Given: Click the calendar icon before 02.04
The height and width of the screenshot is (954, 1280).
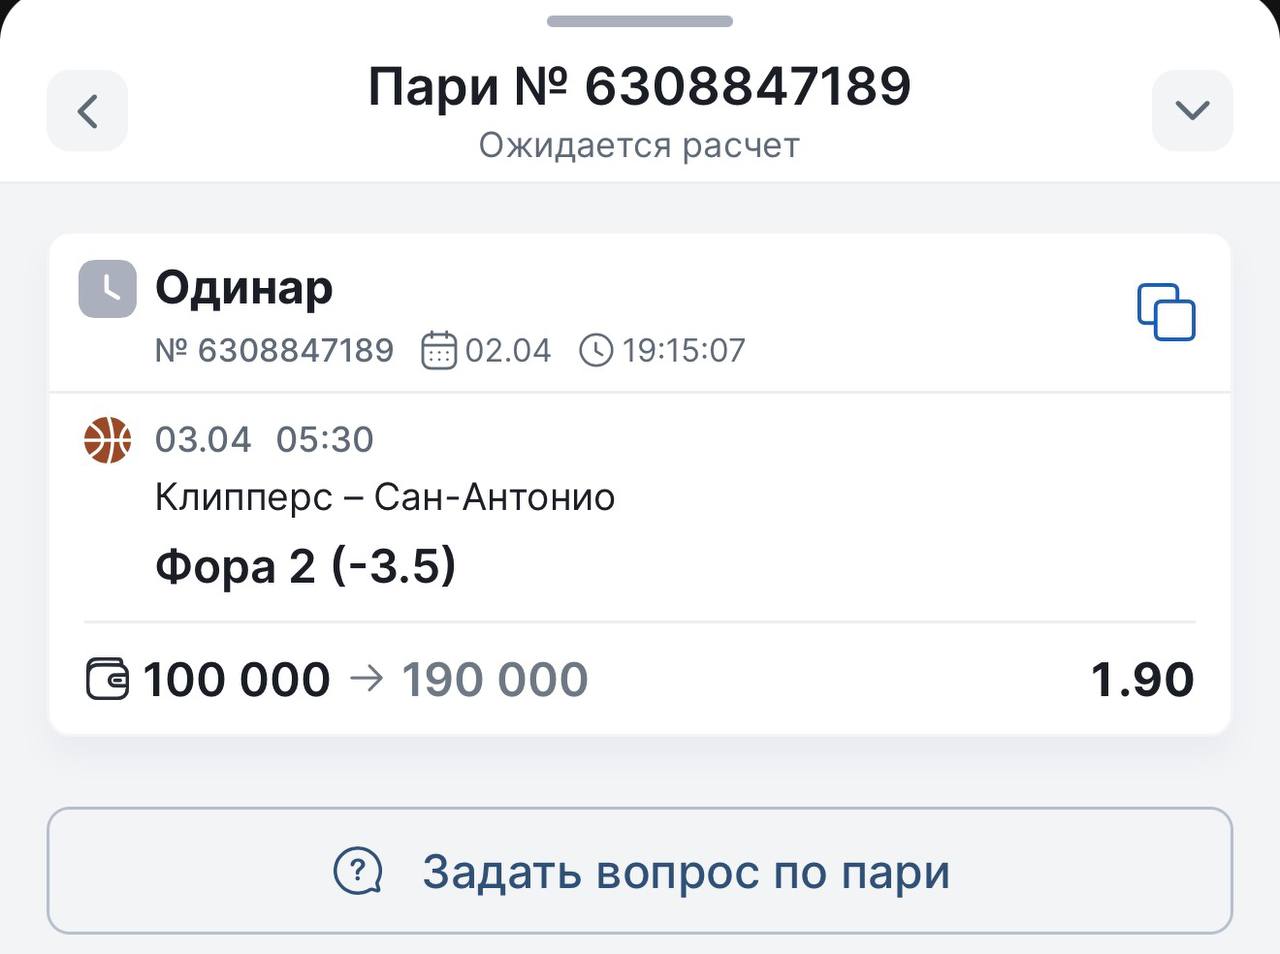Looking at the screenshot, I should (439, 350).
